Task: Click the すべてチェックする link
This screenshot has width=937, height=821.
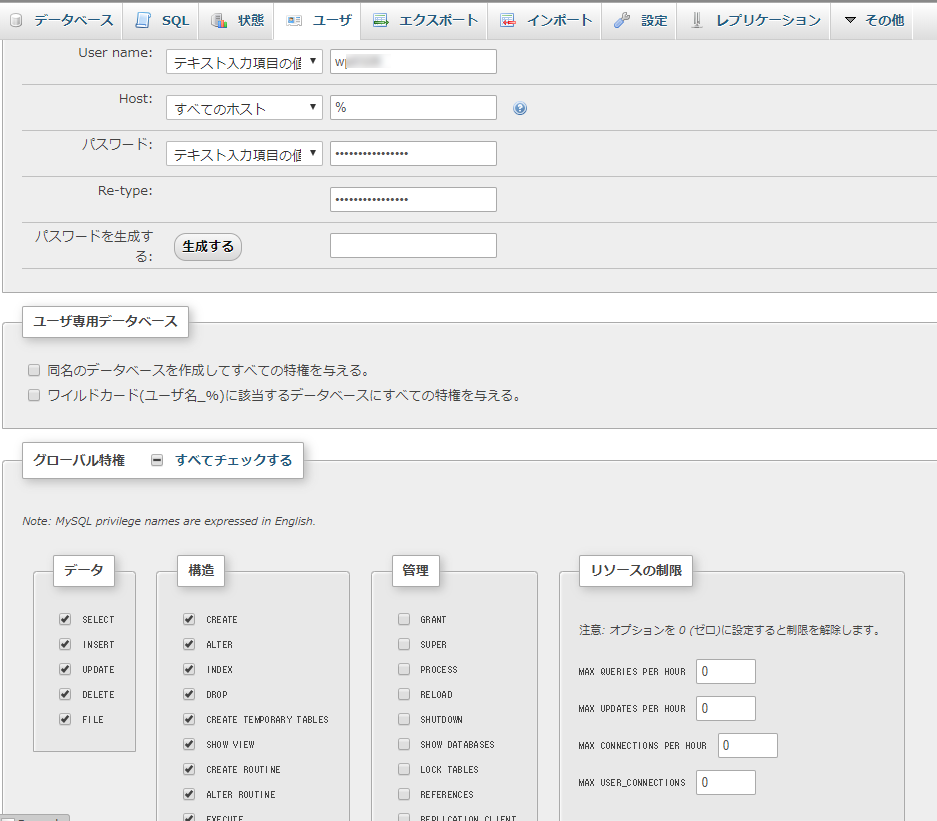Action: pyautogui.click(x=233, y=460)
